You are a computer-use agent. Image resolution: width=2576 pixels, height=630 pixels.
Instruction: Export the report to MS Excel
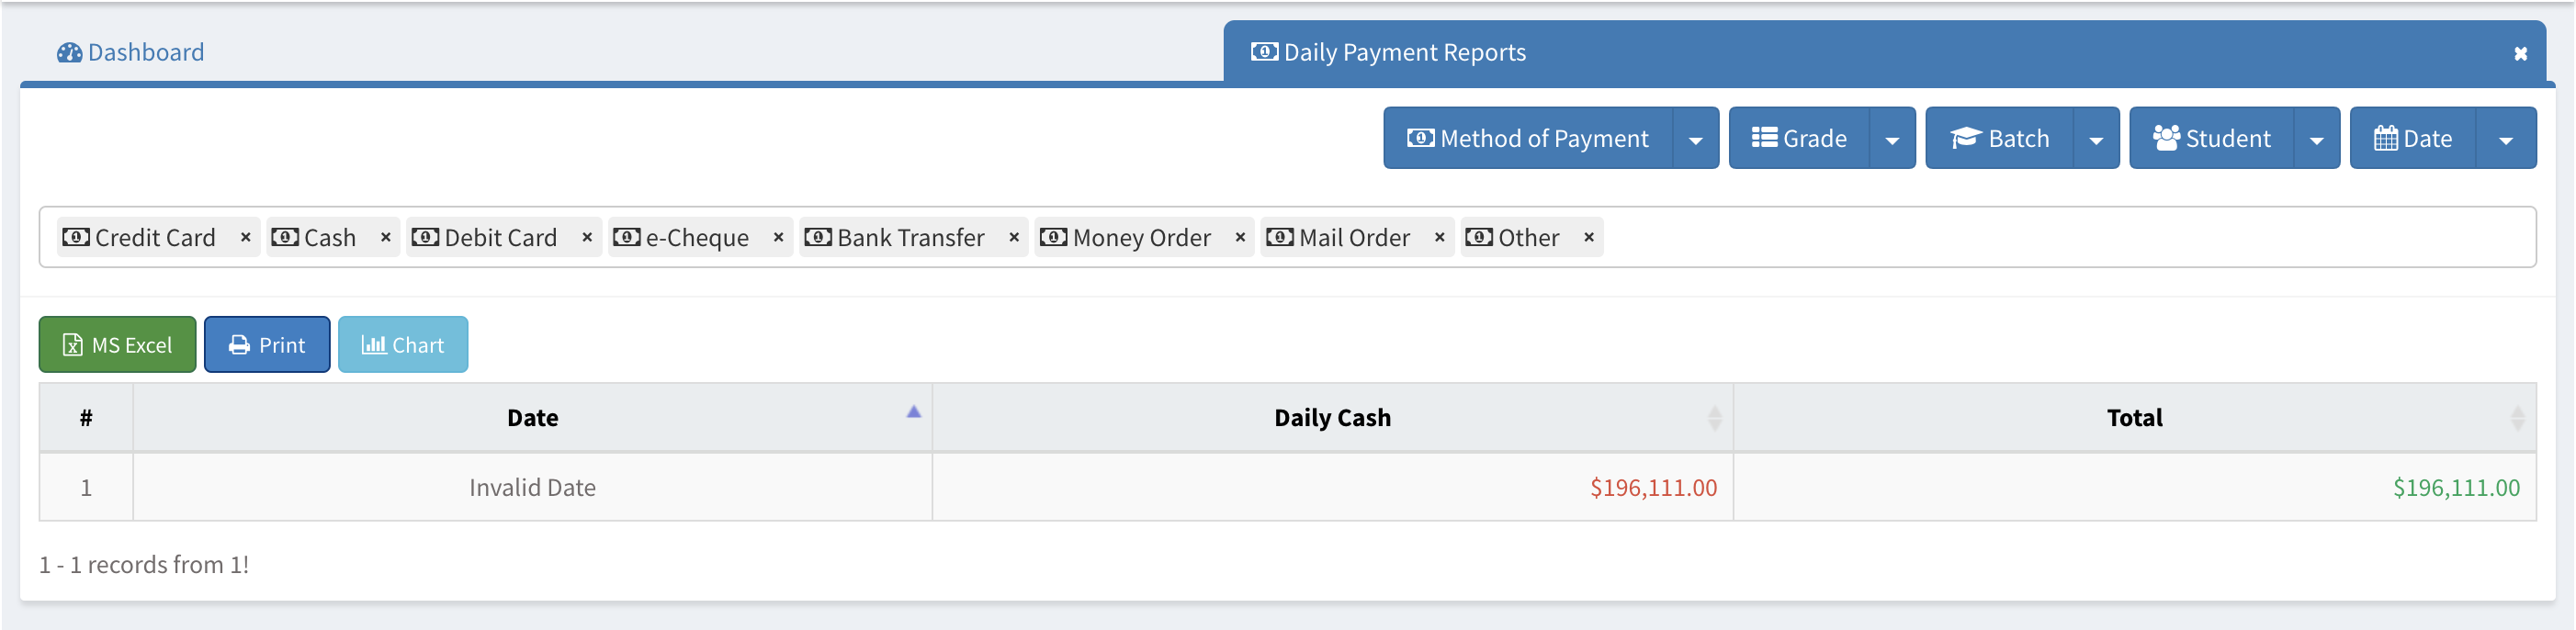(x=118, y=345)
